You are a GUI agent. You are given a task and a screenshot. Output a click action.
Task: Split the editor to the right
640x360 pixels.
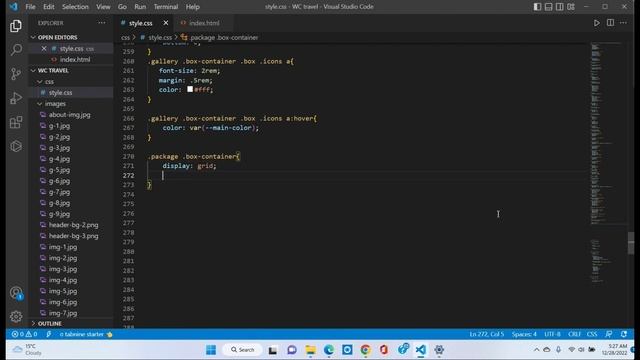[x=610, y=23]
